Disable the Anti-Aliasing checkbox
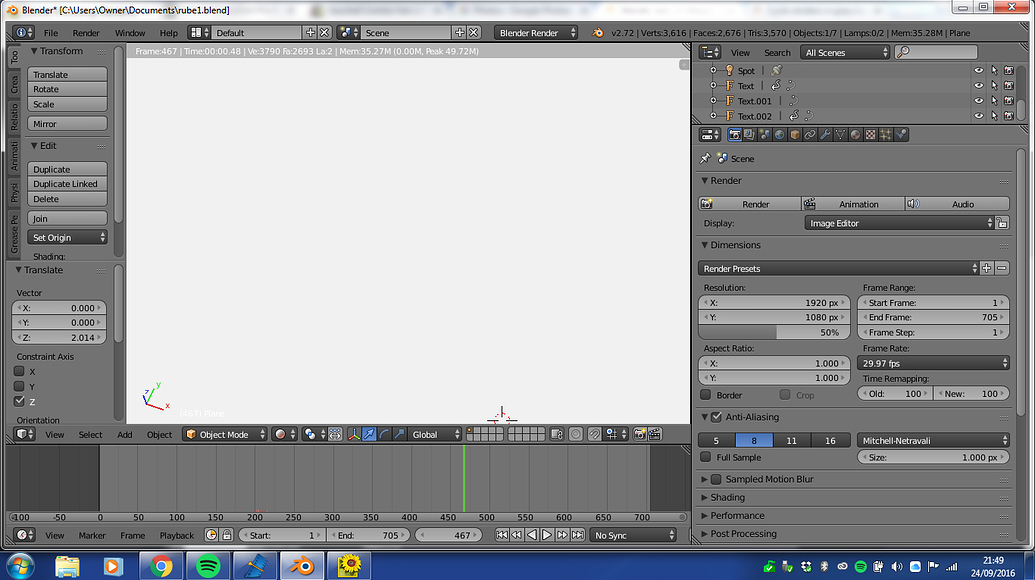 point(717,417)
